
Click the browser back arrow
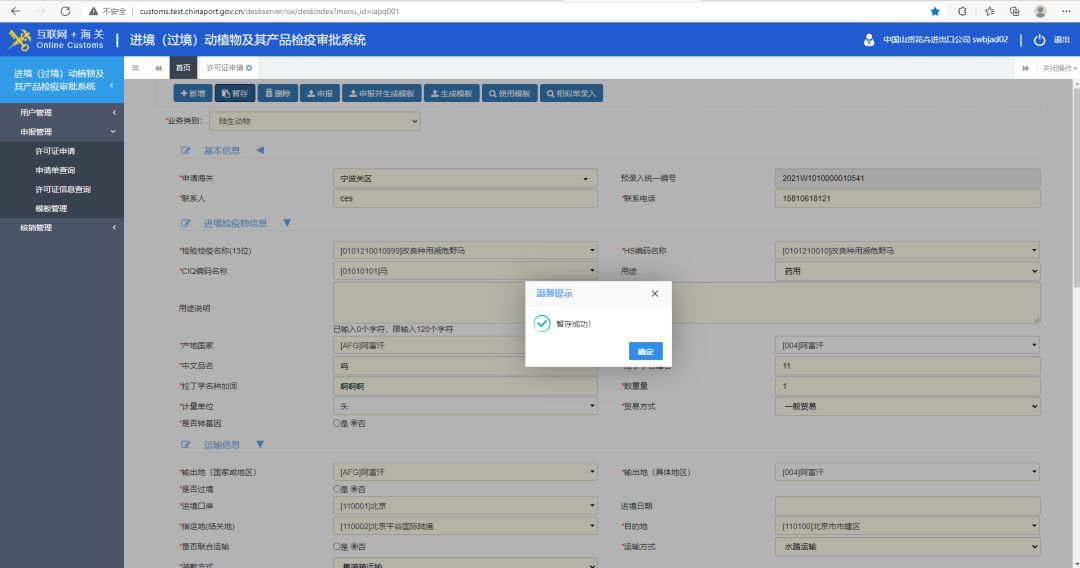point(16,11)
